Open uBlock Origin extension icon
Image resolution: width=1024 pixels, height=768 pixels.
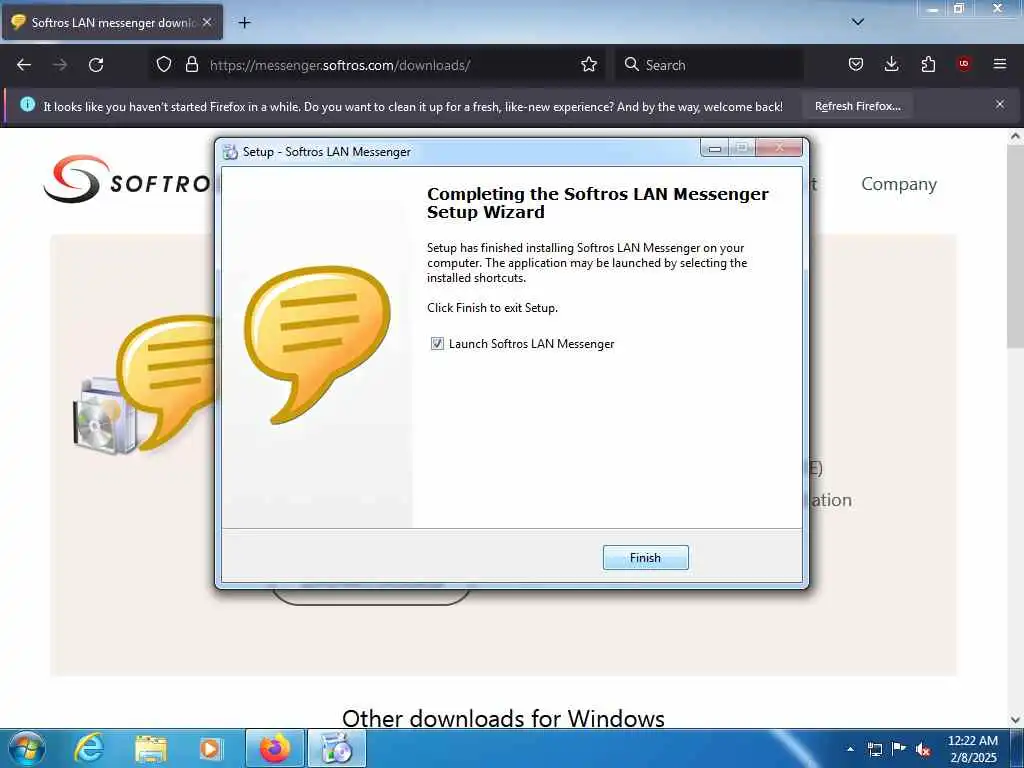pyautogui.click(x=963, y=64)
